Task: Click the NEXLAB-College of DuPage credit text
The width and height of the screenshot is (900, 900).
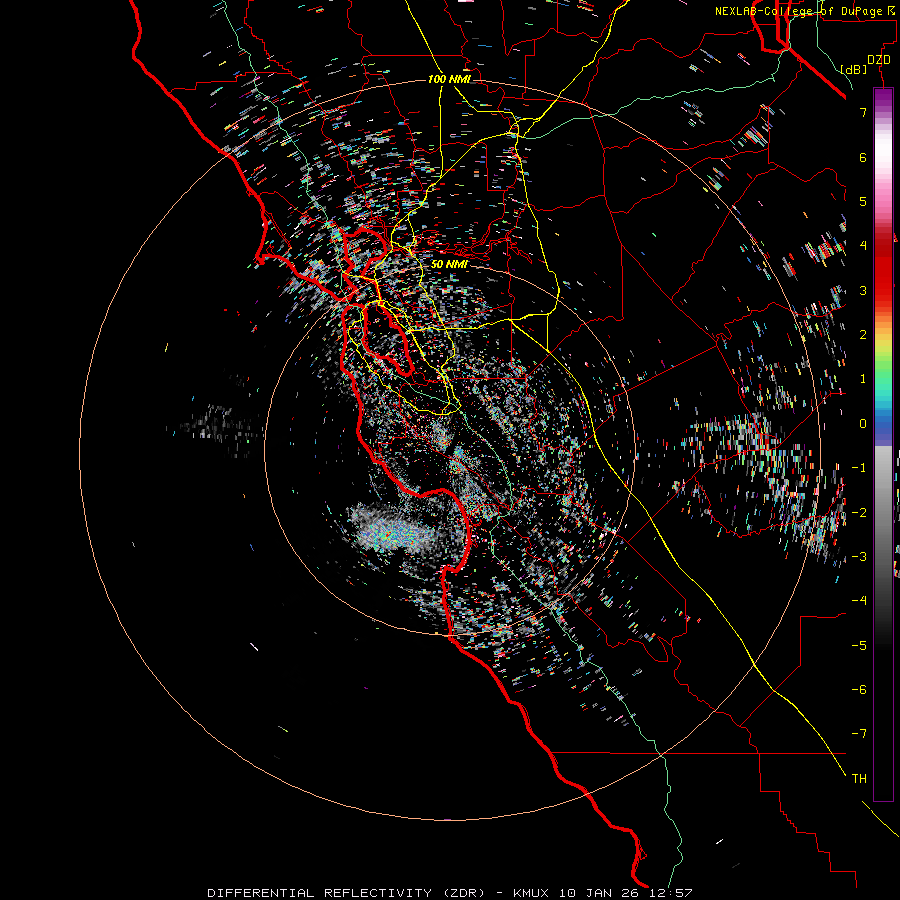Action: click(802, 11)
